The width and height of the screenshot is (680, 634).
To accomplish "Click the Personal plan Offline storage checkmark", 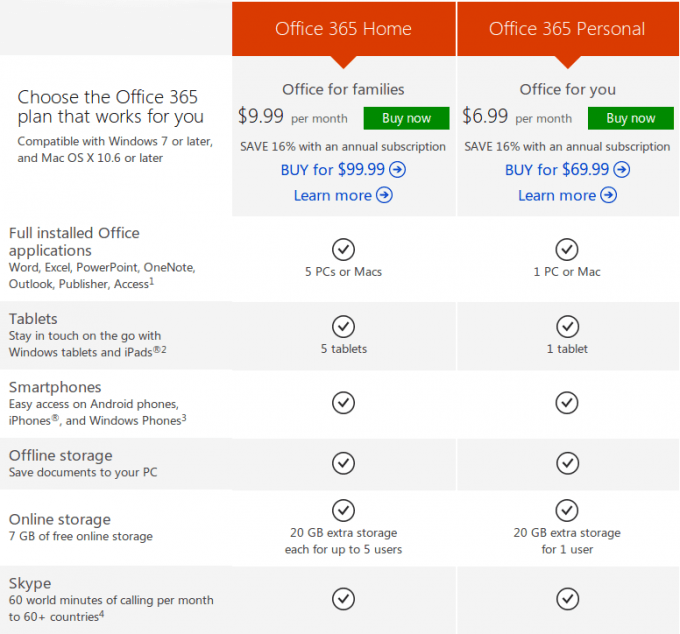I will point(567,463).
